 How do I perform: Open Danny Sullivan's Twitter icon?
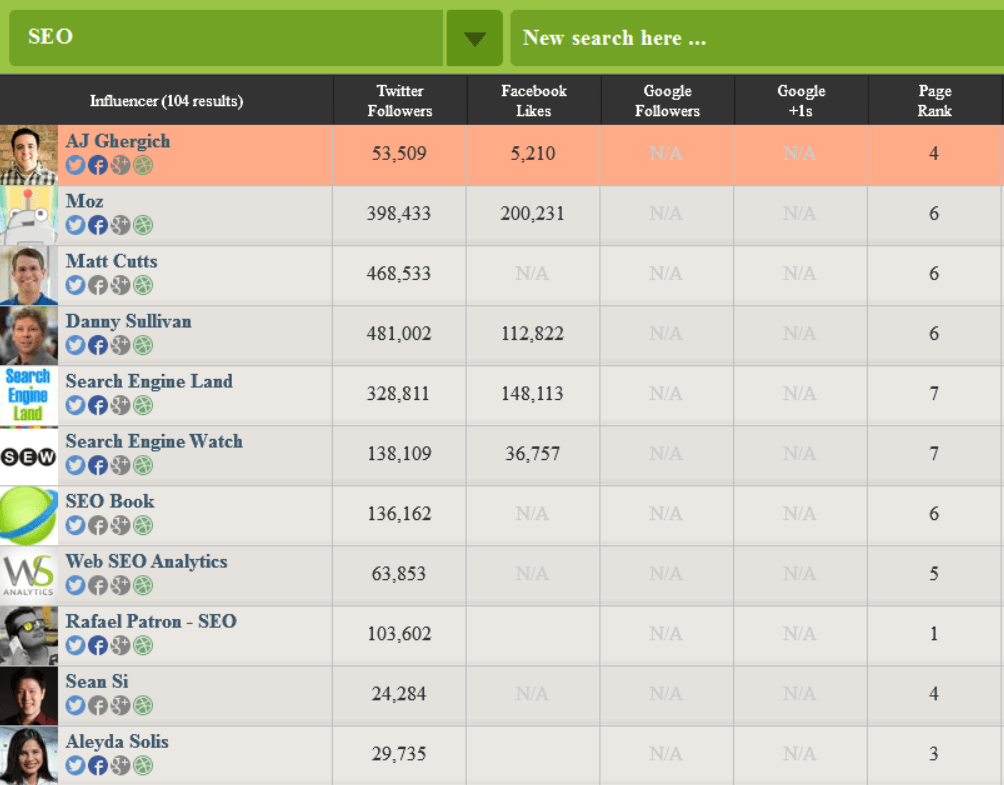[76, 345]
